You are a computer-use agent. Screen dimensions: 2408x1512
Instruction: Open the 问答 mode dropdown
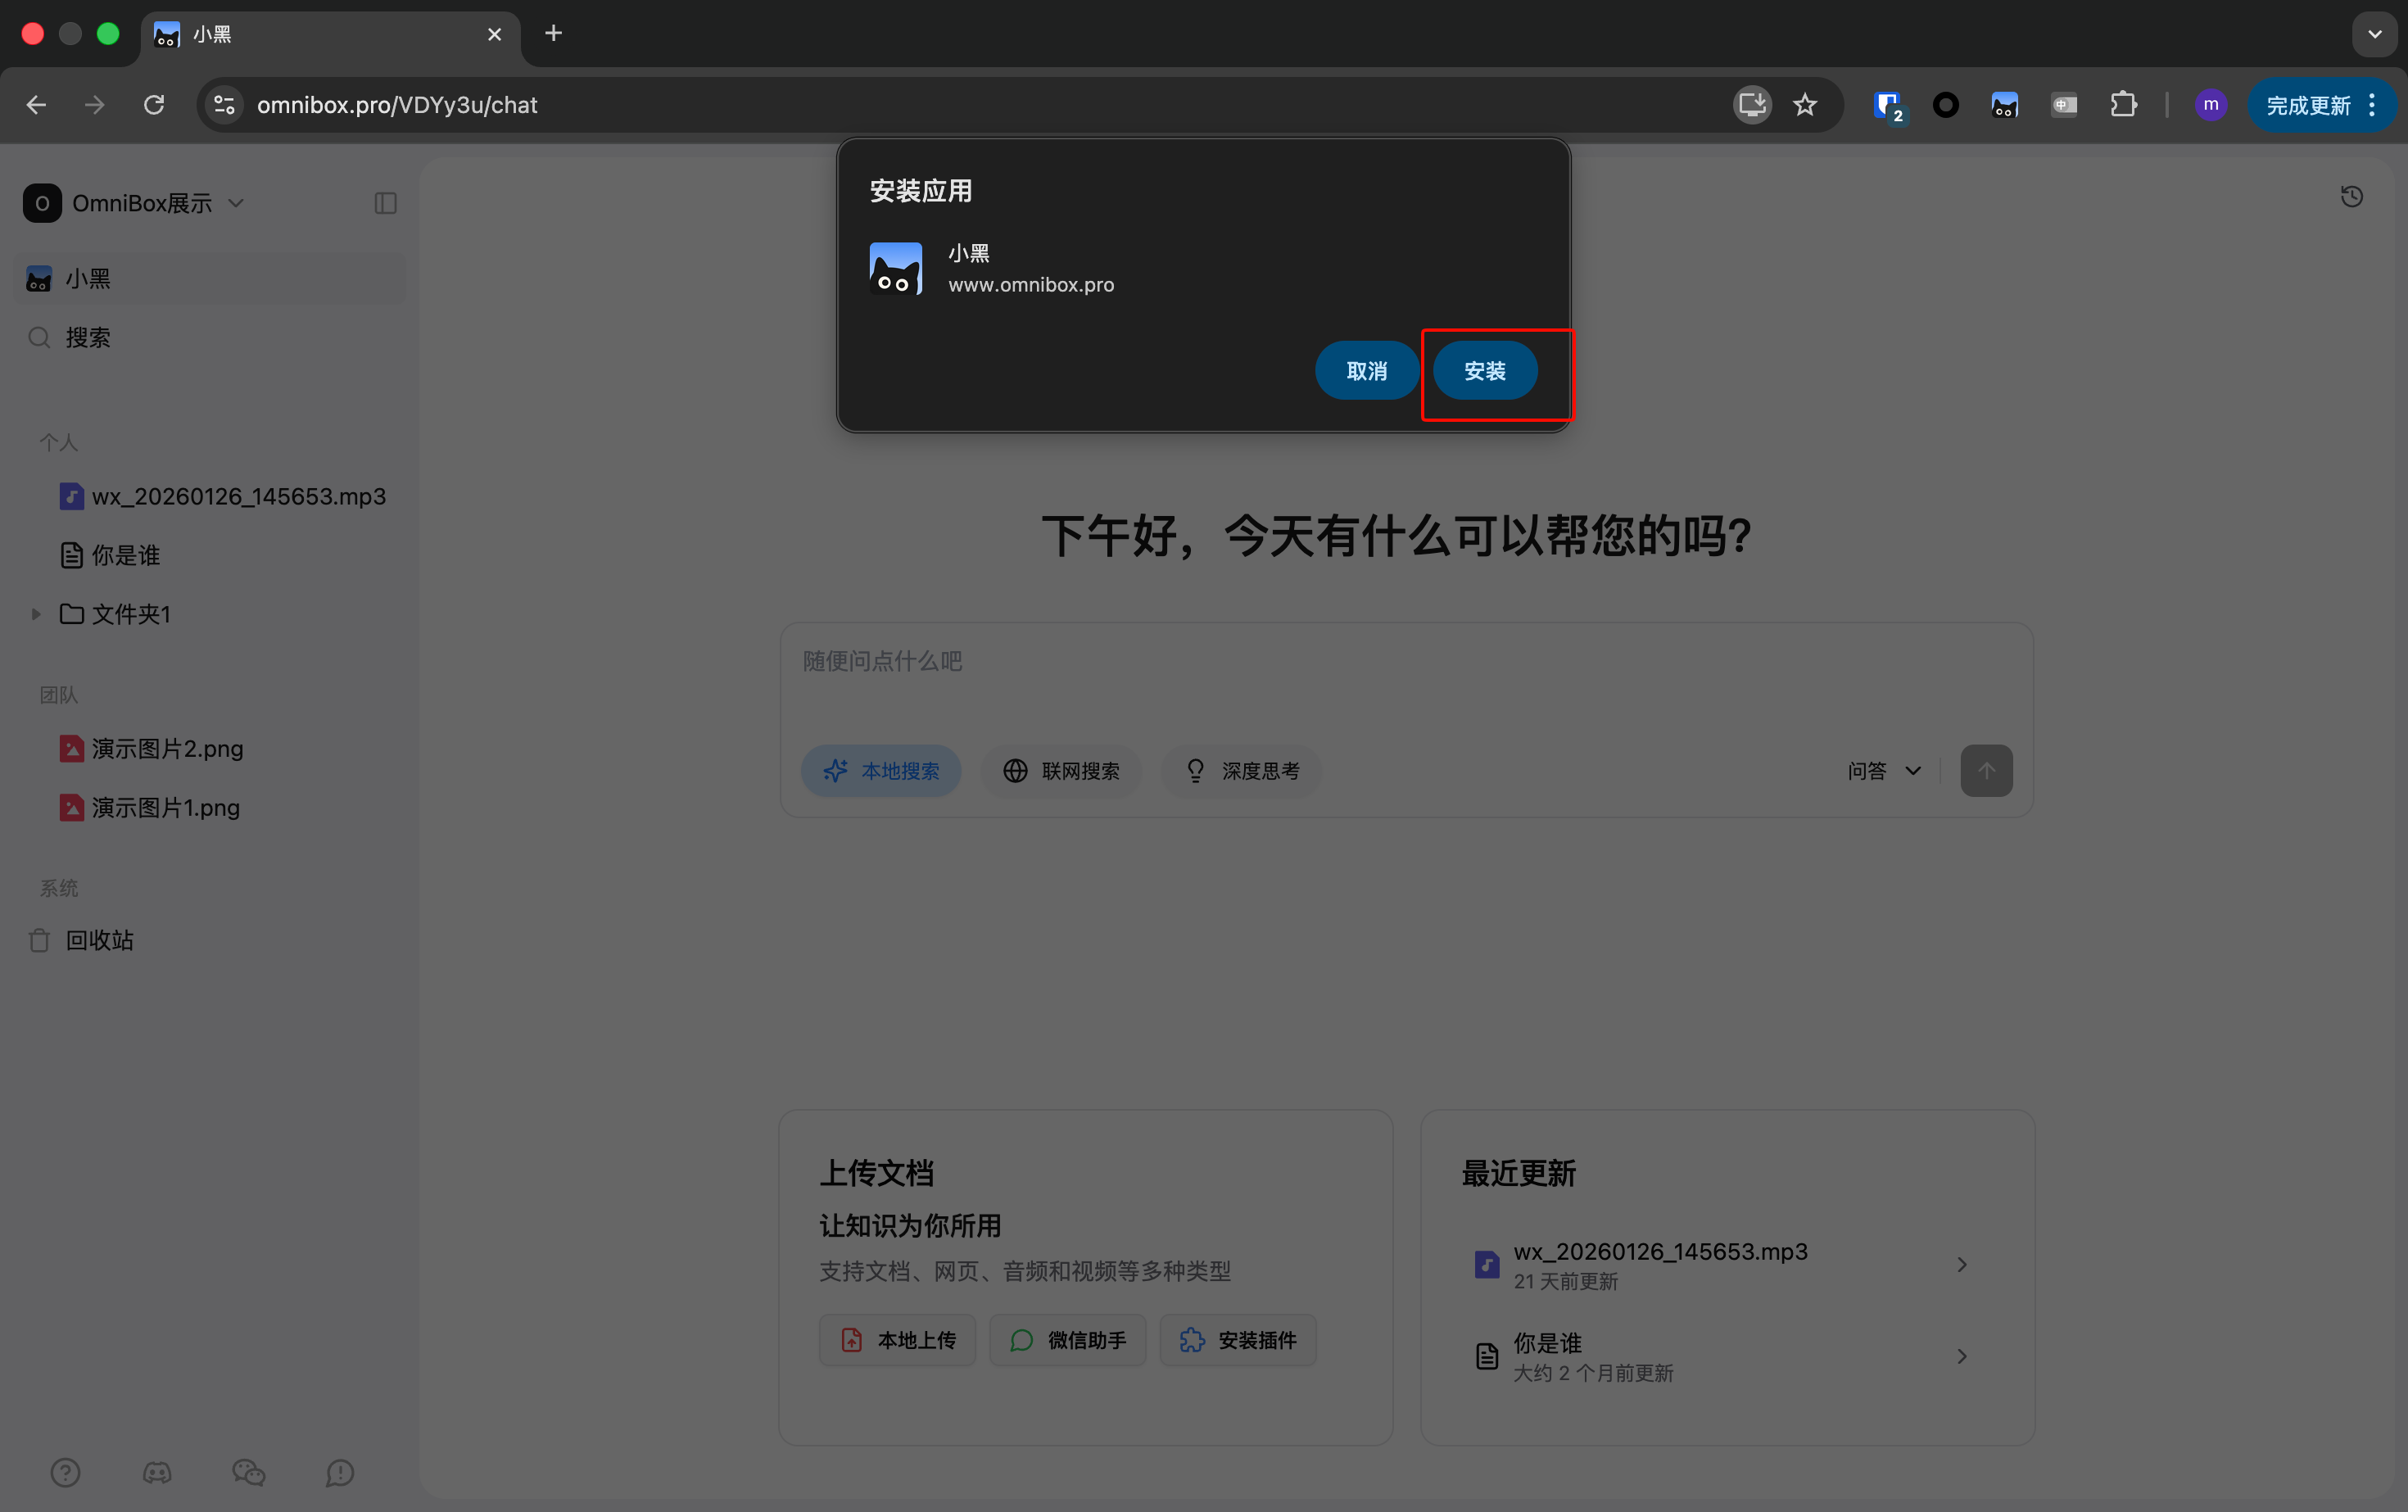[1884, 771]
